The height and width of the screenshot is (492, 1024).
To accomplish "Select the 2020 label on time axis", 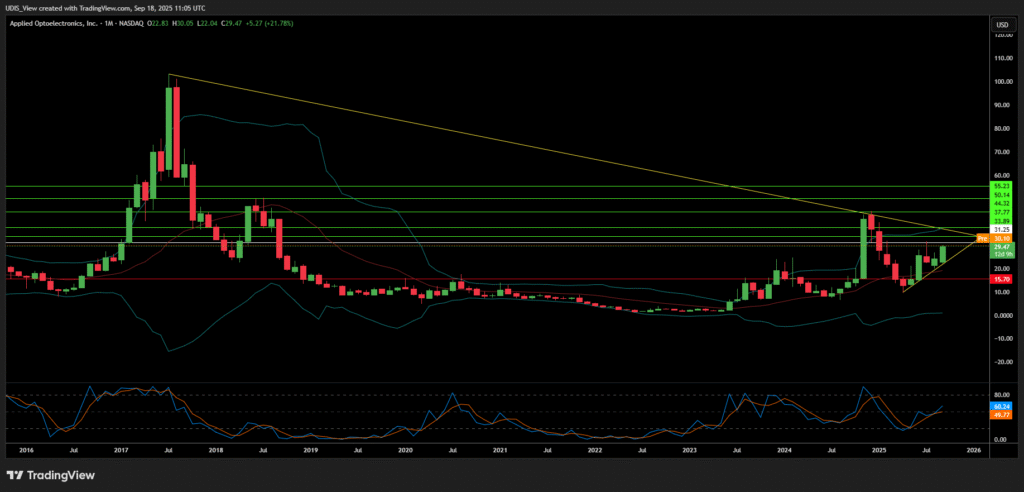I will (404, 452).
